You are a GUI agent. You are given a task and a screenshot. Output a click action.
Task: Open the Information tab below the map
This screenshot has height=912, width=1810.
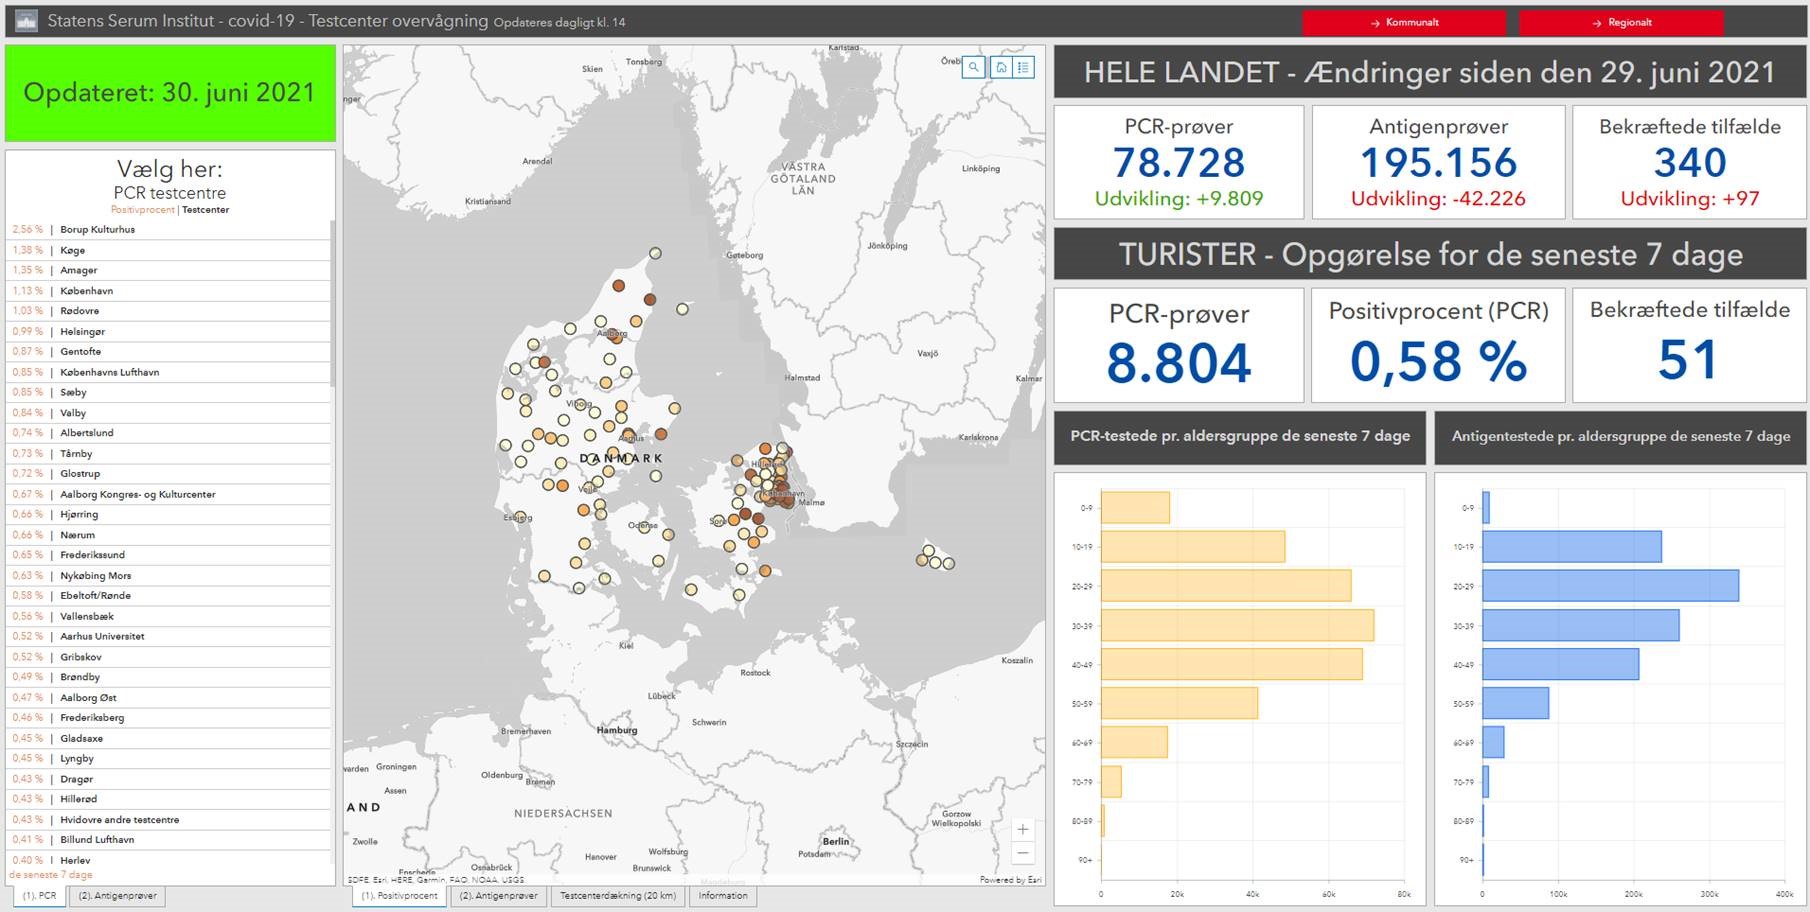pos(722,896)
